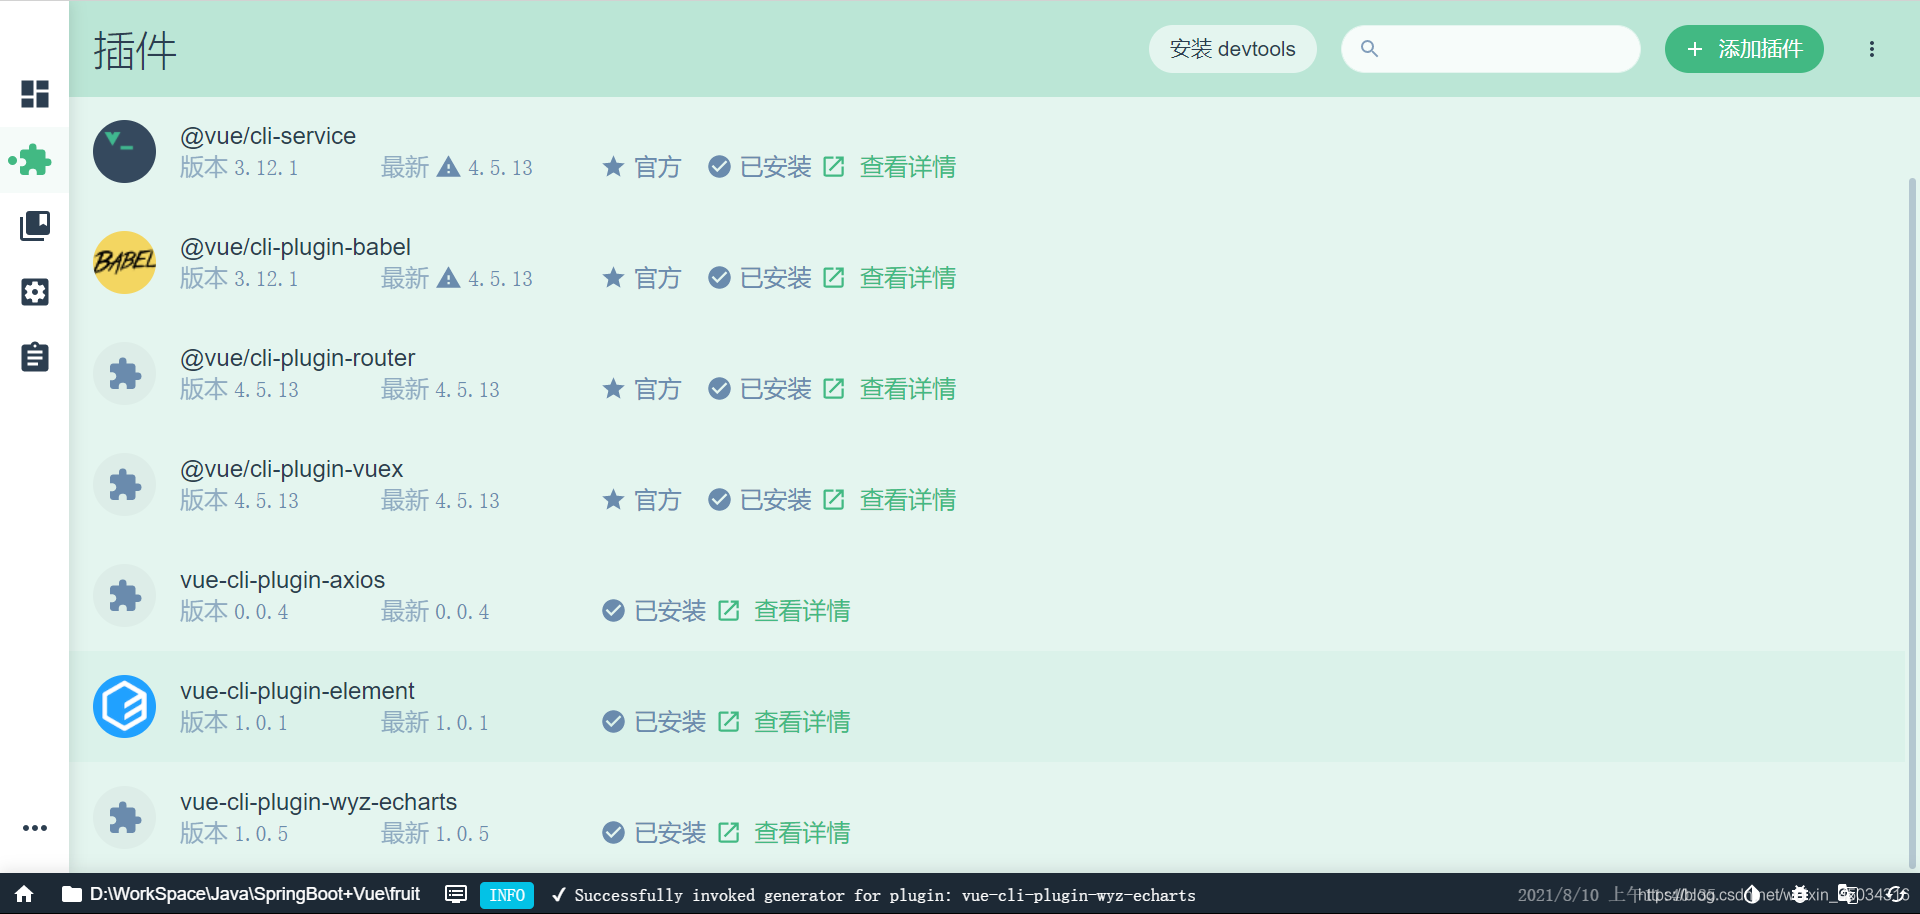Click the @vue/cli-plugin-router puzzle icon
Image resolution: width=1920 pixels, height=914 pixels.
tap(124, 374)
